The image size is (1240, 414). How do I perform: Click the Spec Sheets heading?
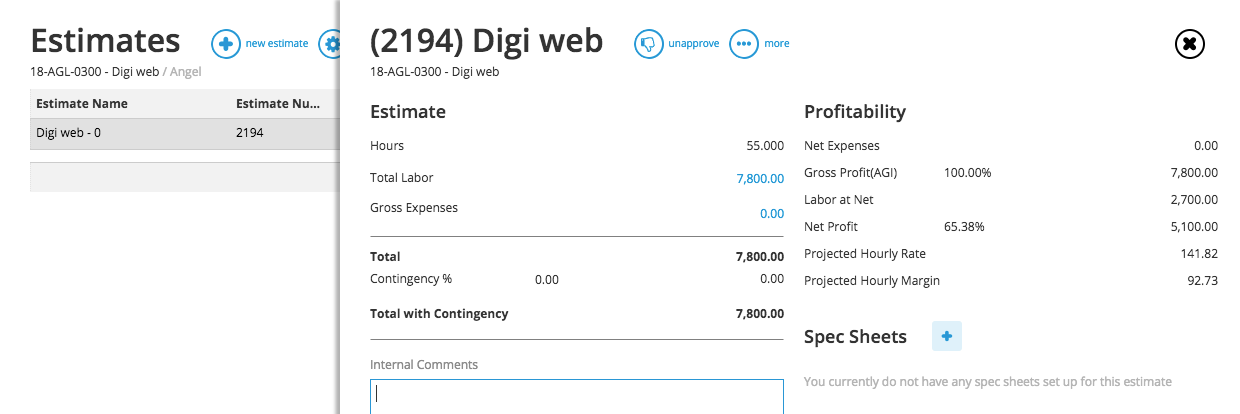(855, 337)
